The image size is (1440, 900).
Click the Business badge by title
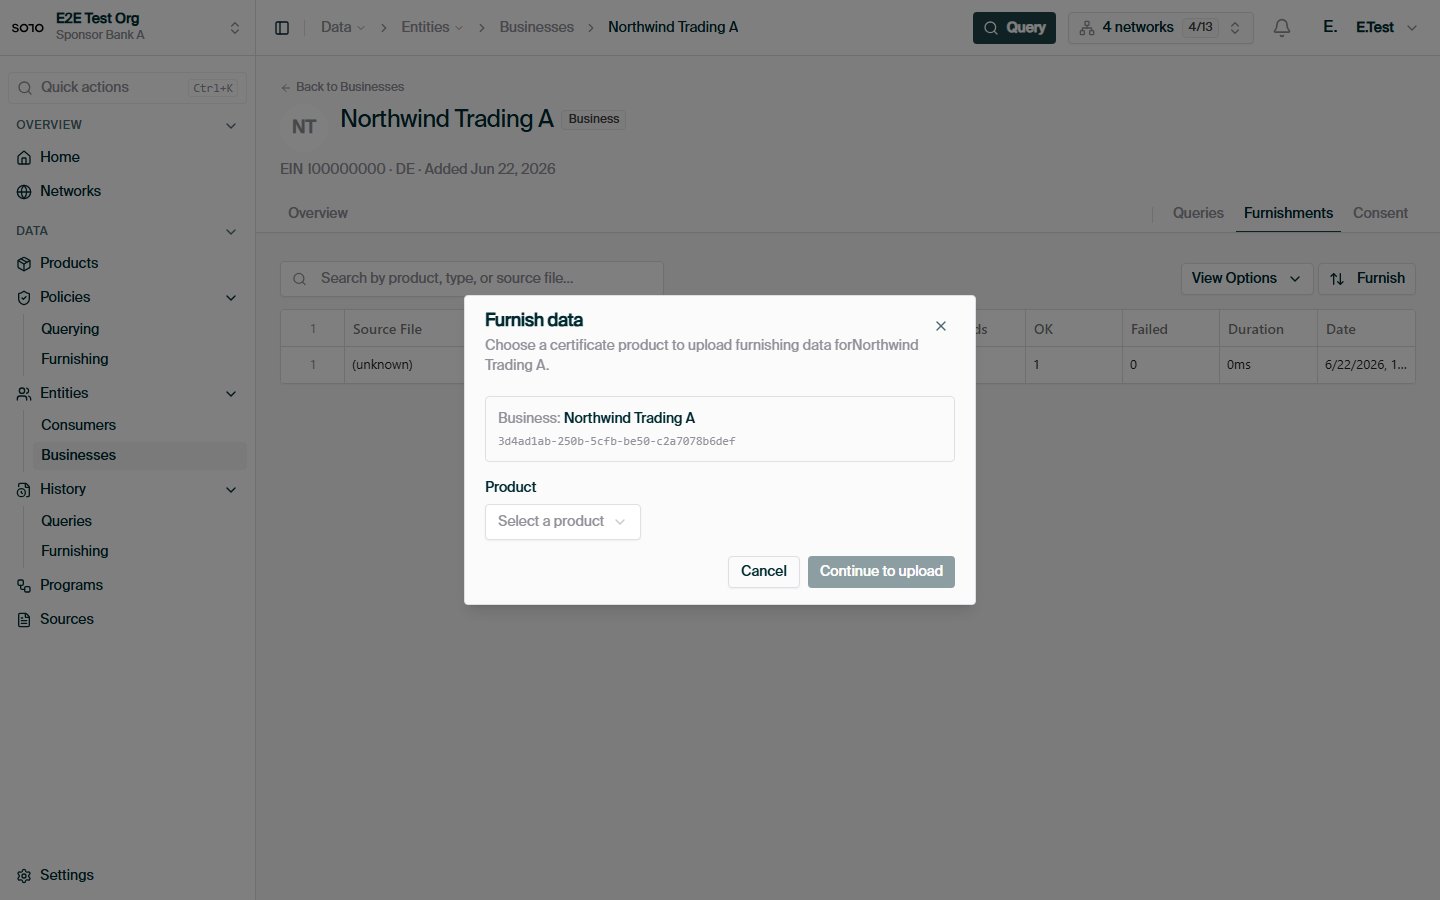[x=594, y=119]
